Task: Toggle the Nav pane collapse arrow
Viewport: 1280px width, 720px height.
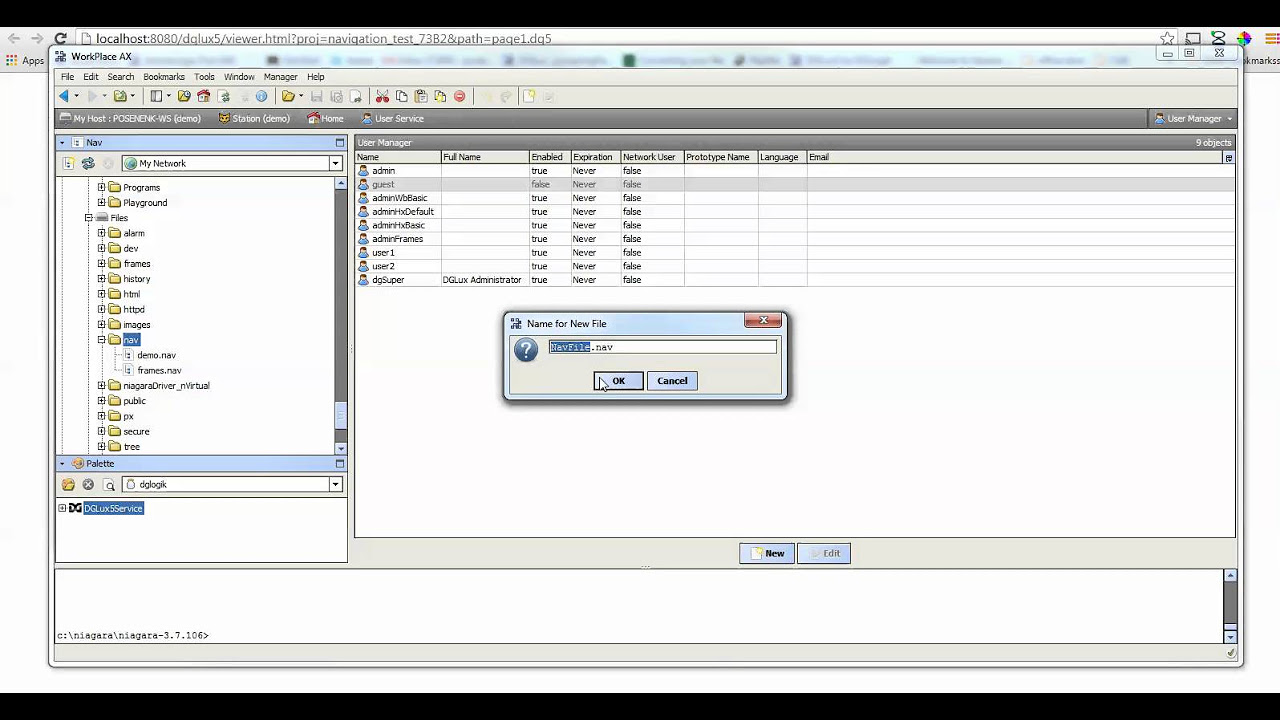Action: (x=62, y=142)
